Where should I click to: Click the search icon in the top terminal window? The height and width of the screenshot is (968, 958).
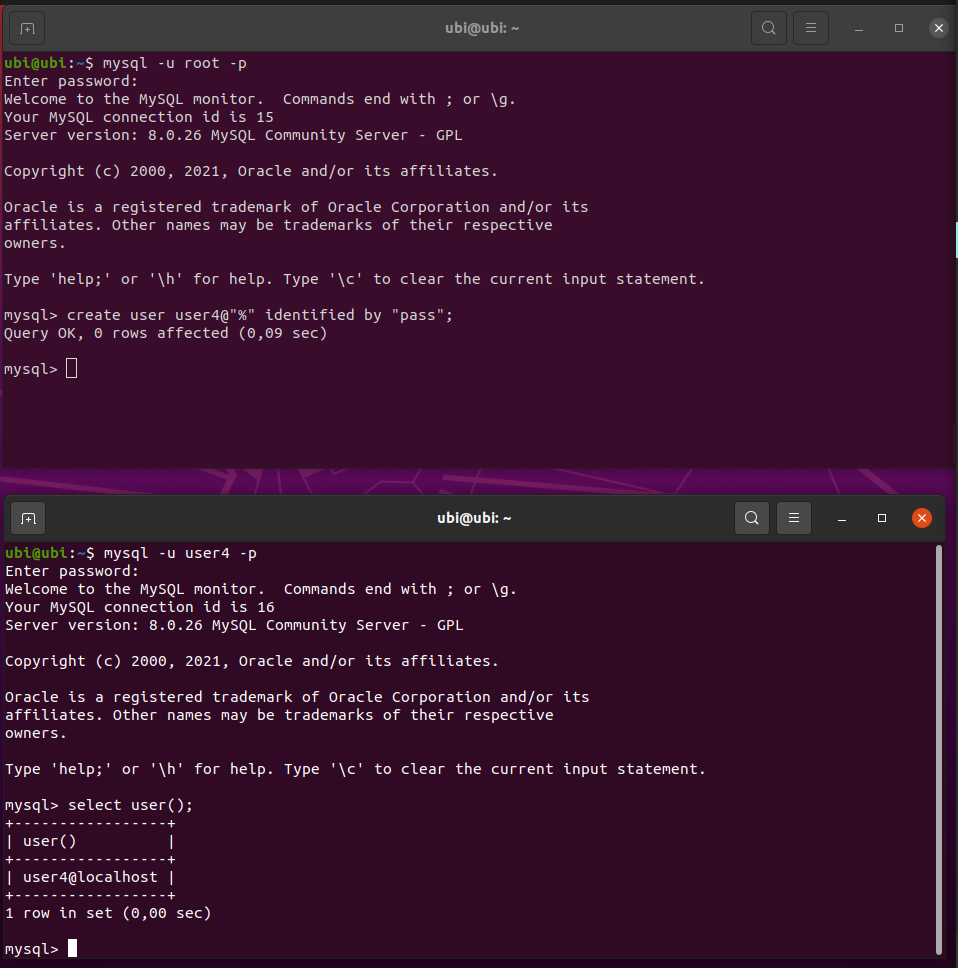(768, 28)
